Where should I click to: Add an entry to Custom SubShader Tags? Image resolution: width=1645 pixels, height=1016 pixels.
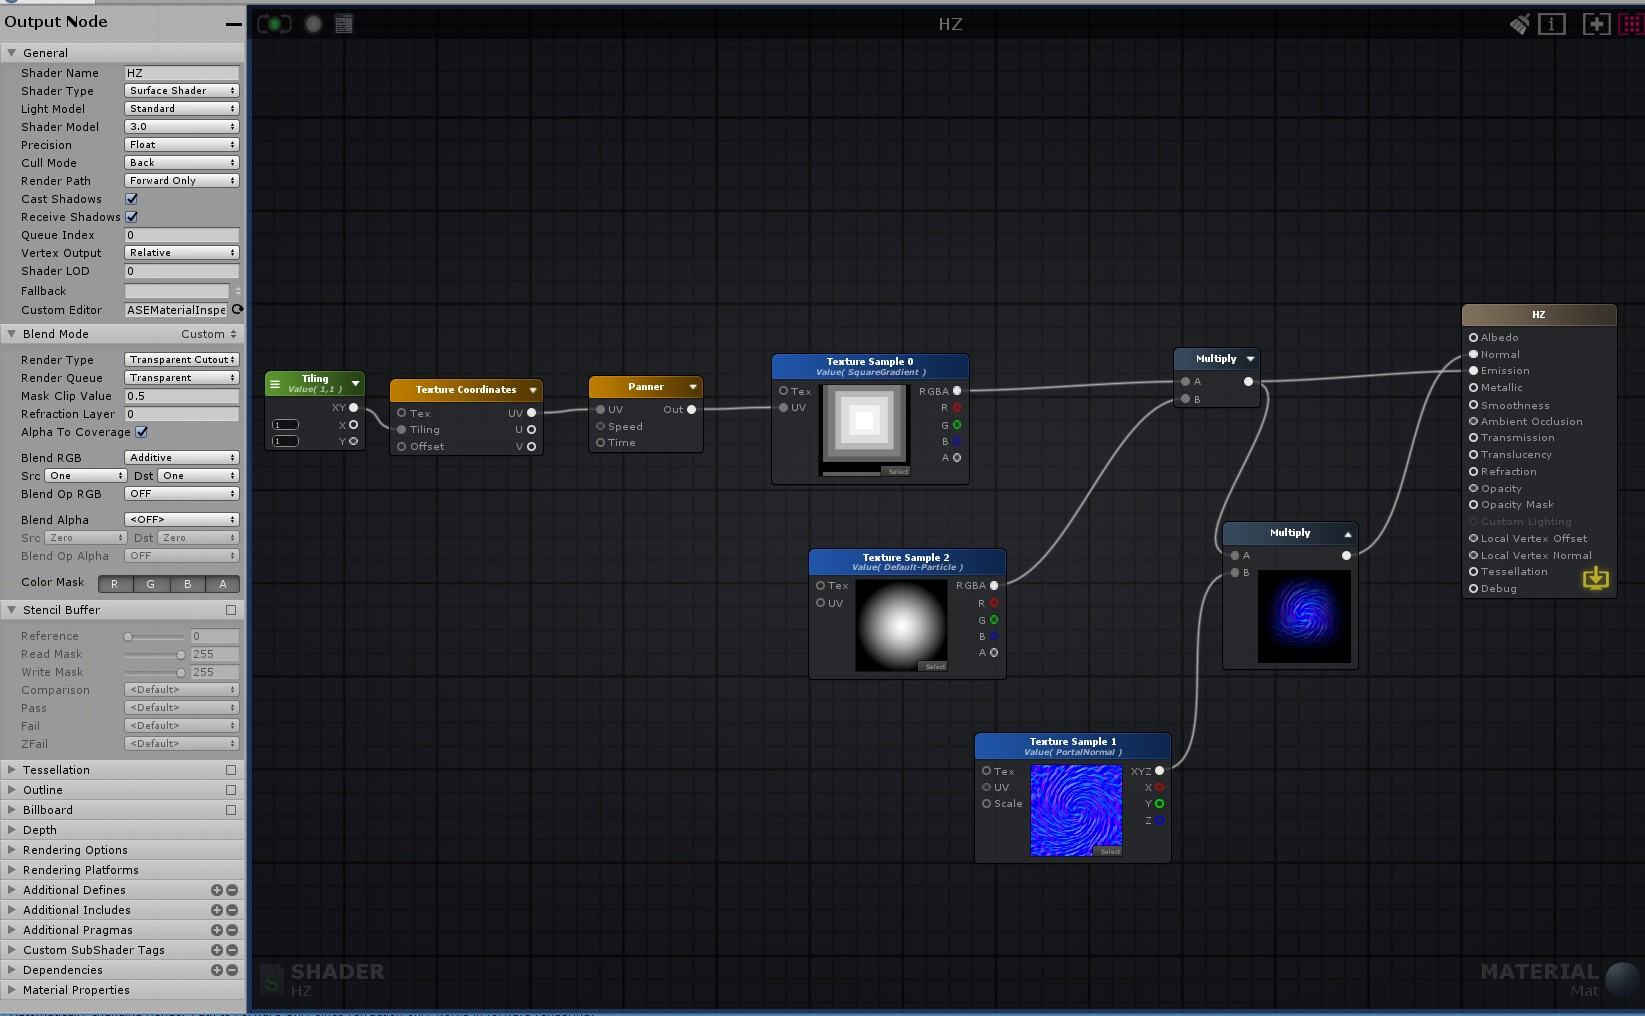pyautogui.click(x=216, y=950)
